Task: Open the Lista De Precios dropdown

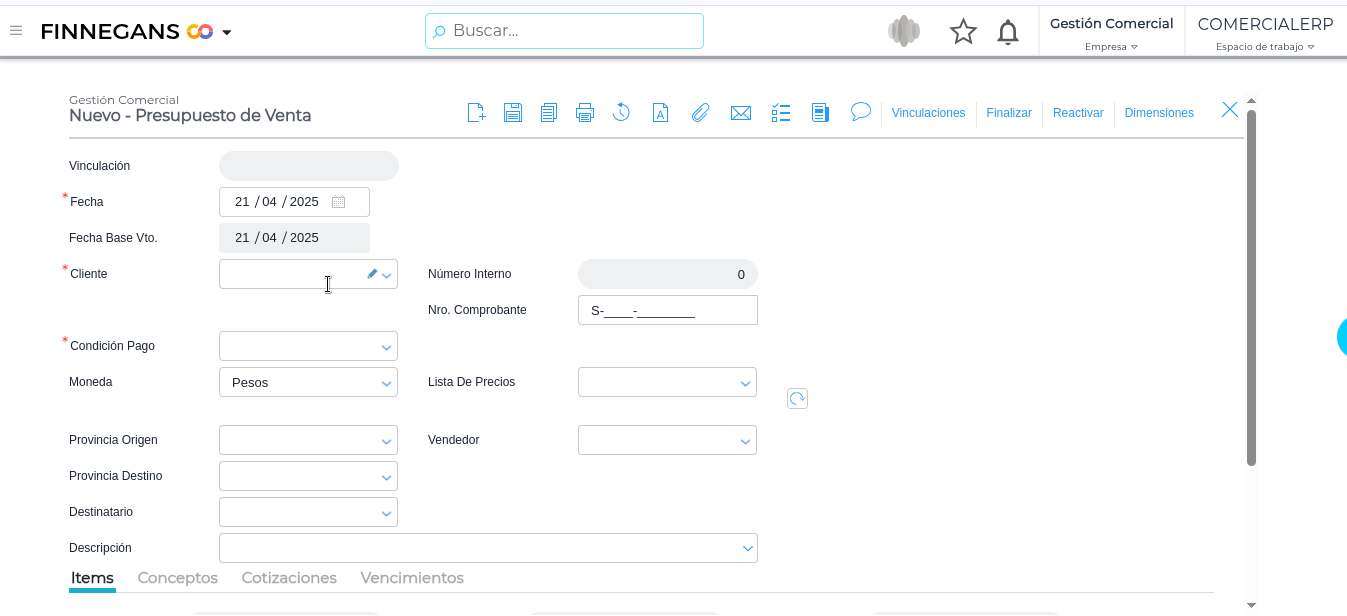Action: coord(745,383)
